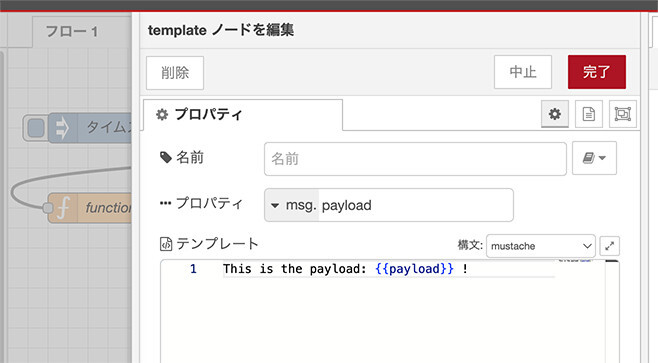
Task: Focus the 名前 name input field
Action: 415,159
